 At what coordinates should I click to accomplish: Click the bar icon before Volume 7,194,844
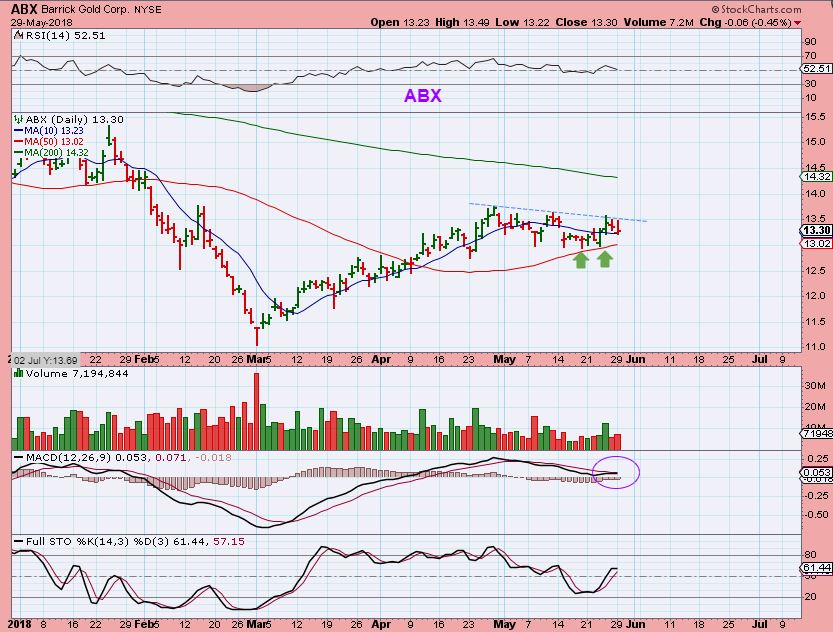19,373
